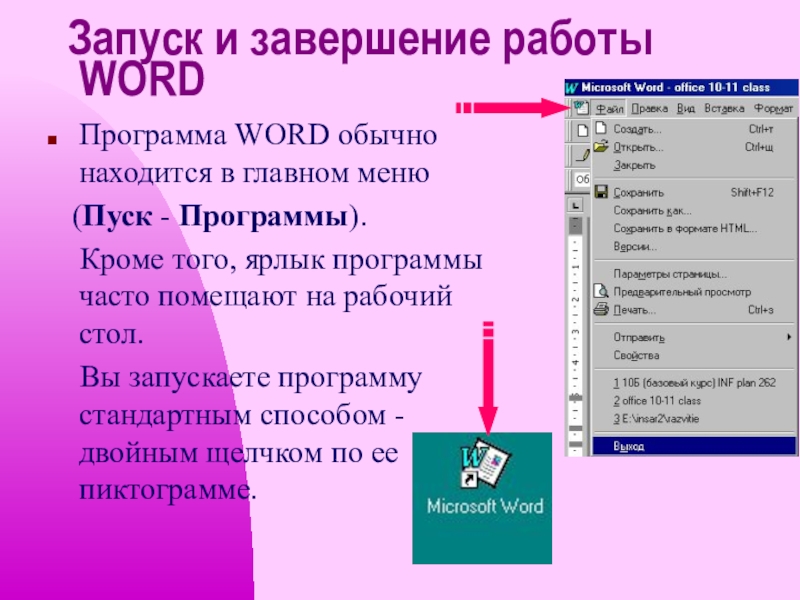
Task: Open the Вид menu
Action: pos(686,109)
